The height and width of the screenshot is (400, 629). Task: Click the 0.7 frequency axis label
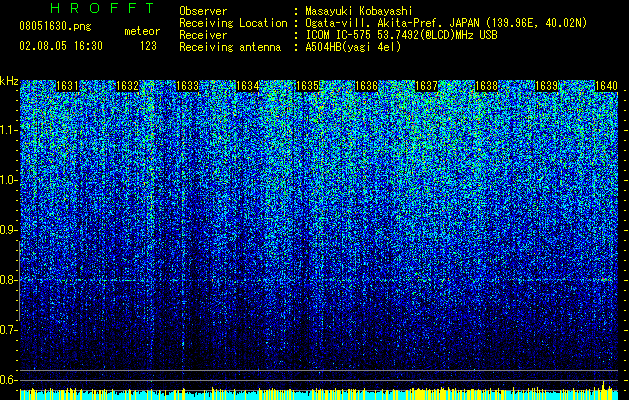(8, 330)
